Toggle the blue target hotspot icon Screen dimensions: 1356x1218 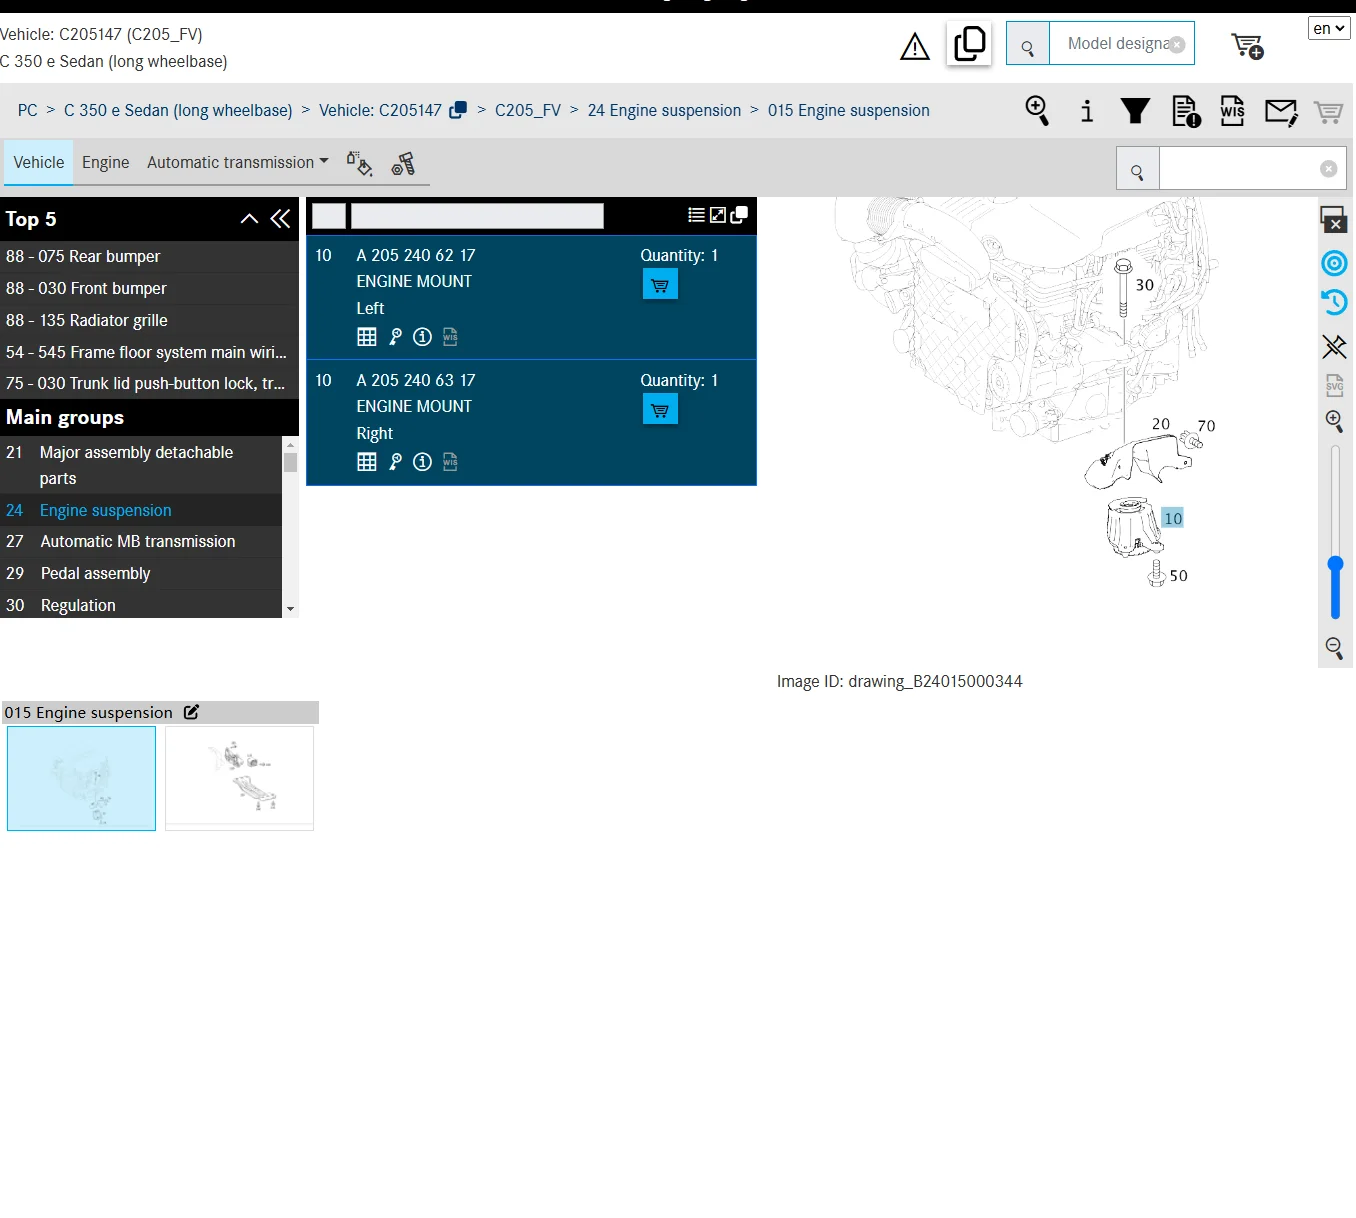1334,263
